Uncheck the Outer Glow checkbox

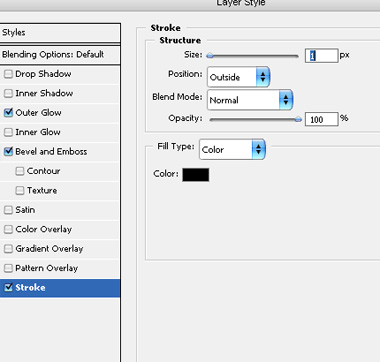point(8,113)
